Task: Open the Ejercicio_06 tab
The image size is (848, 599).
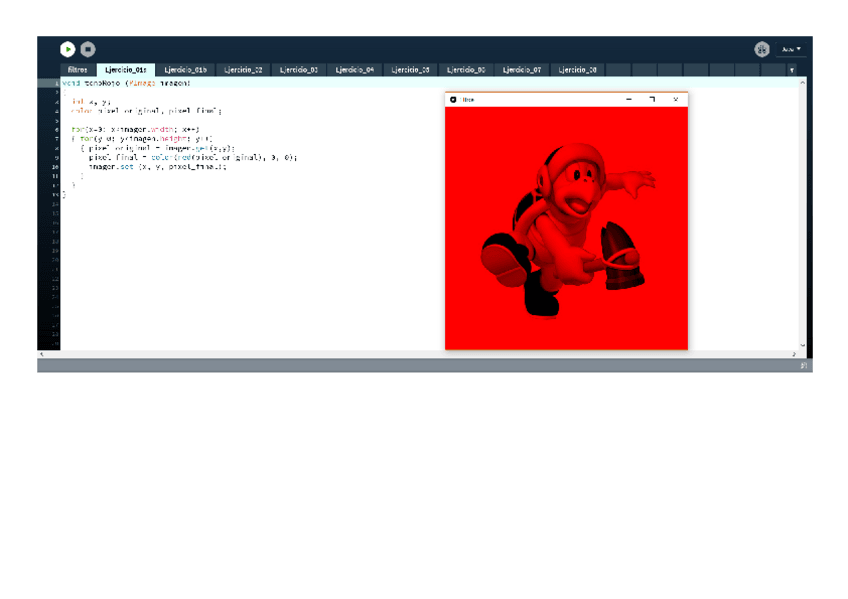Action: [x=466, y=70]
